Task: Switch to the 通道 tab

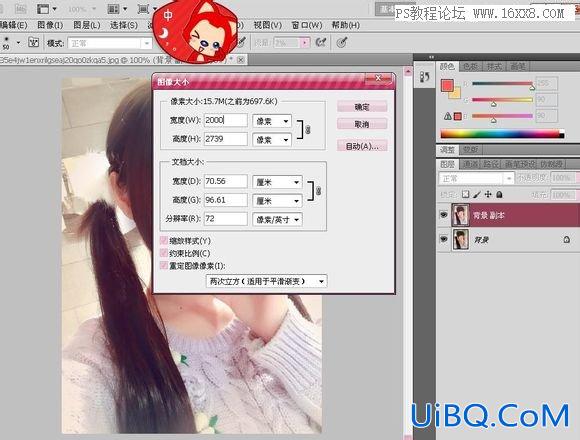Action: click(x=471, y=164)
